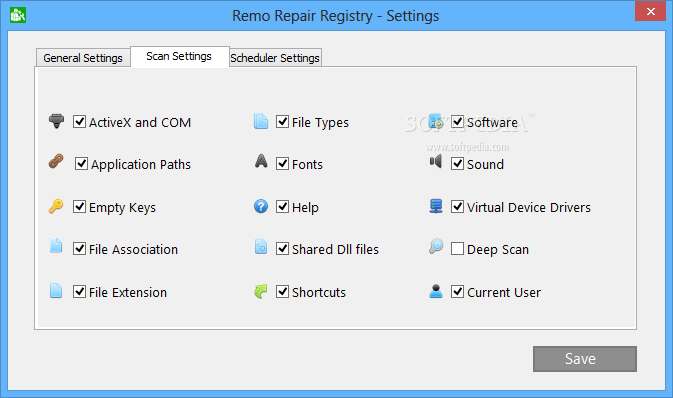Click the Deep Scan magnifier icon

click(x=436, y=246)
